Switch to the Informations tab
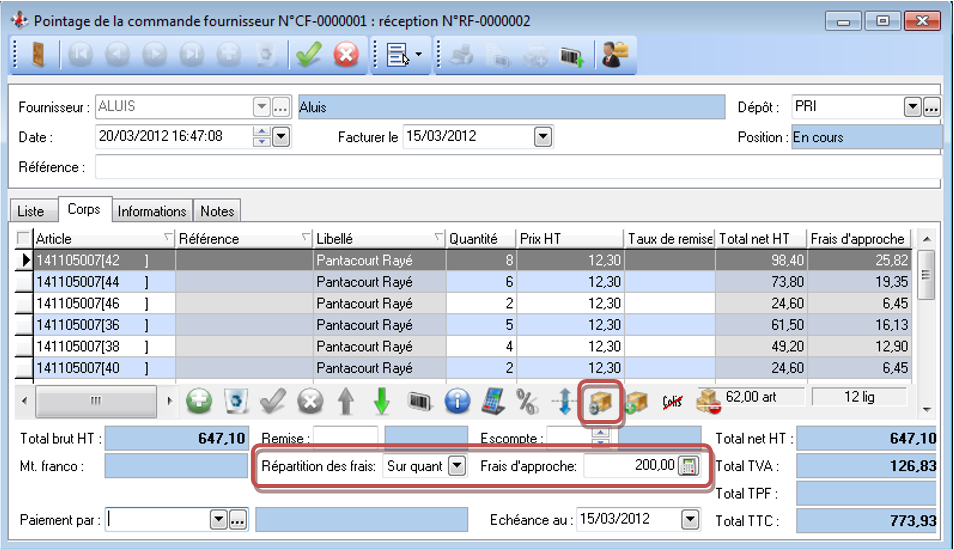 point(152,211)
